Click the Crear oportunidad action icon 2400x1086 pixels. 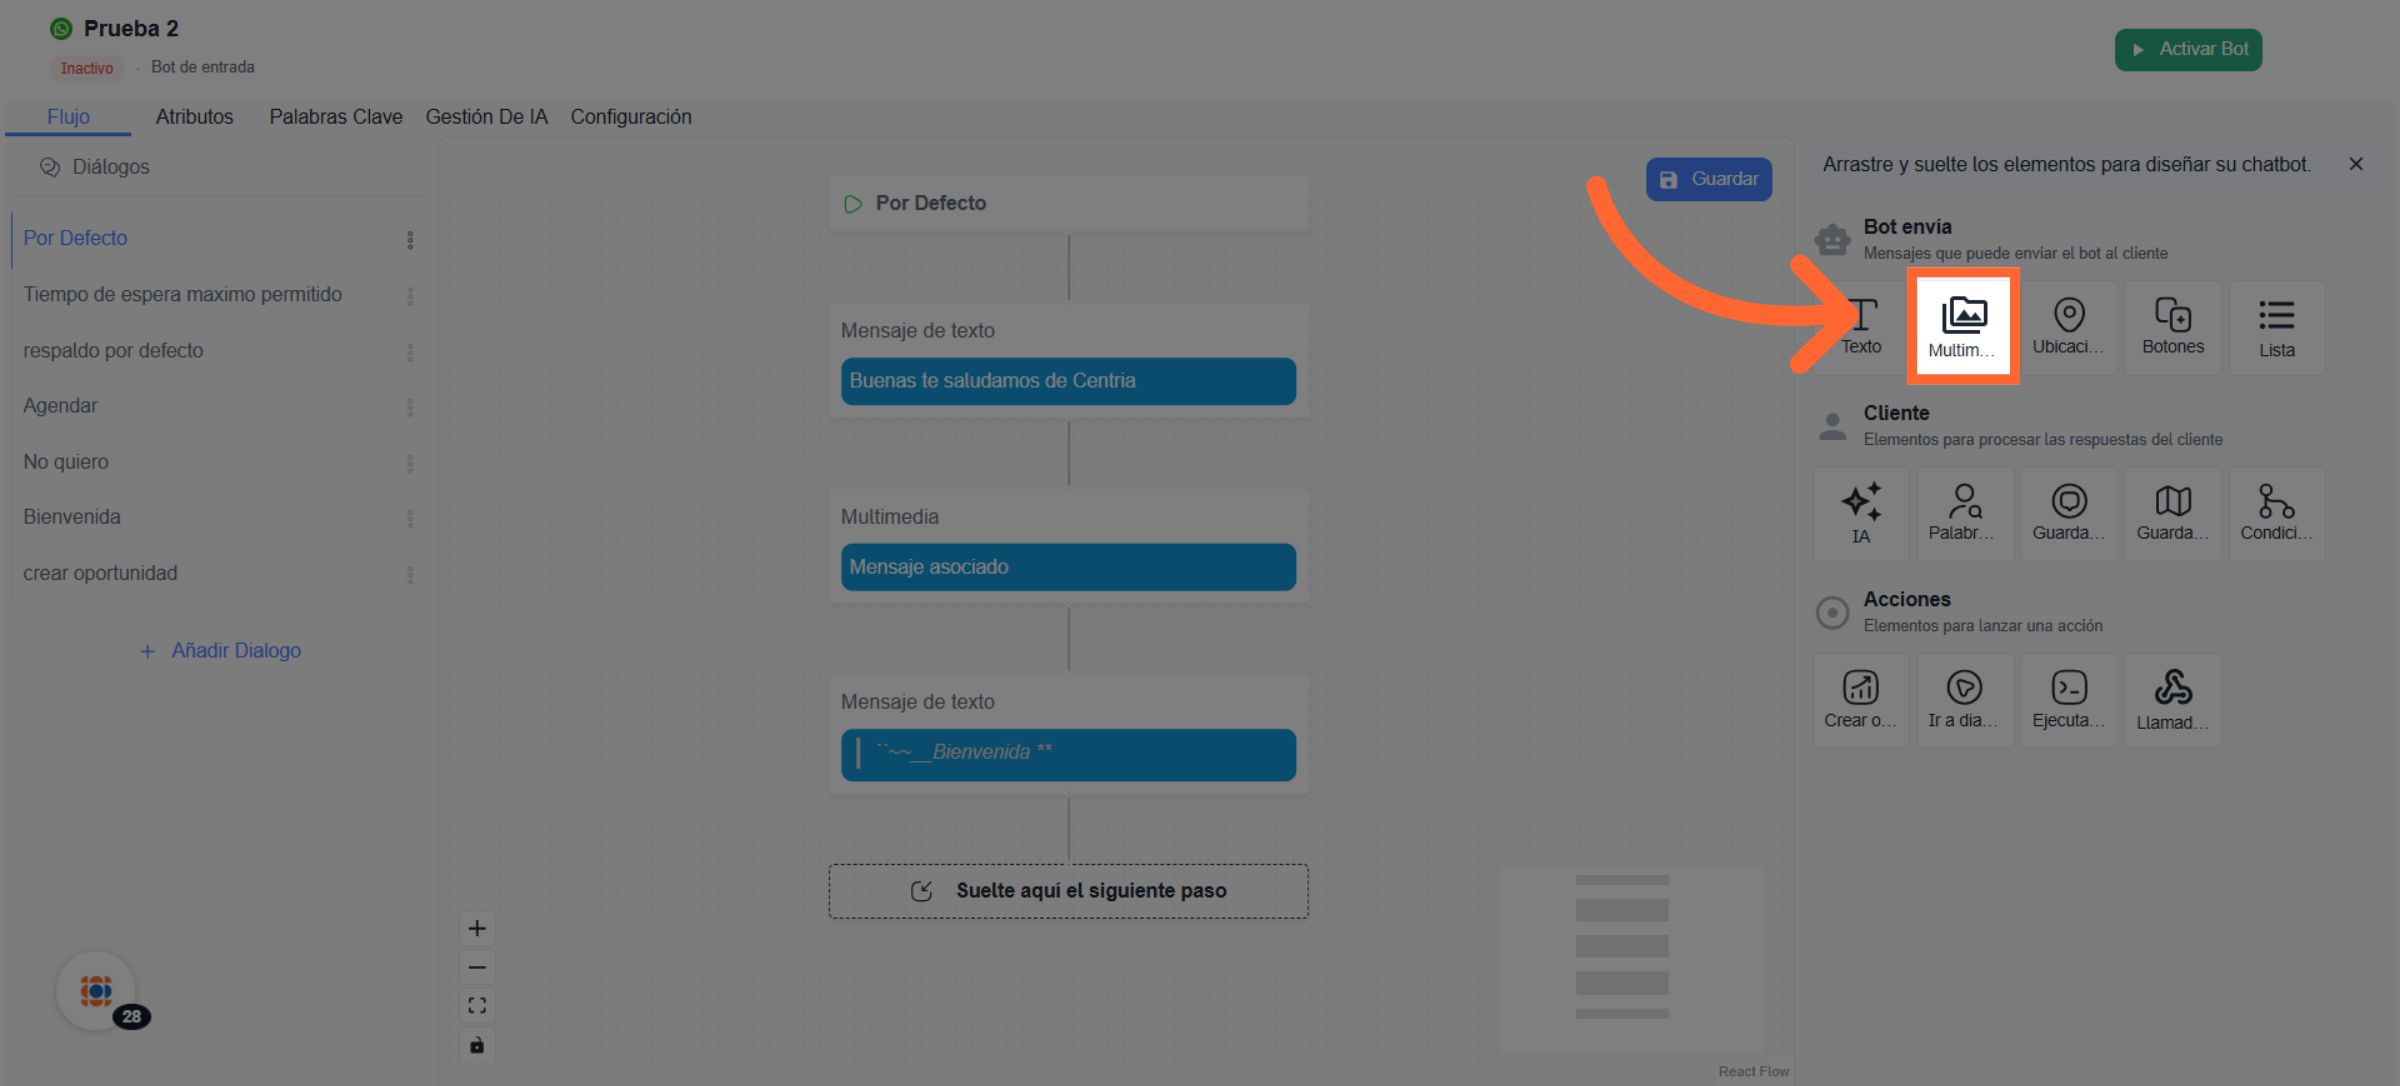click(x=1861, y=699)
